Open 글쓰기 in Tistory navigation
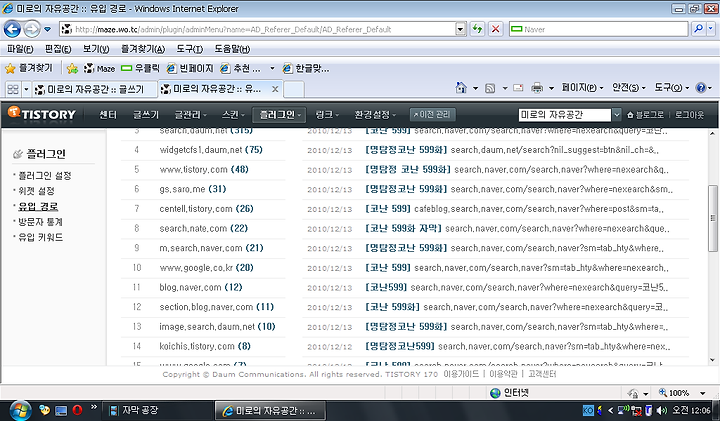The width and height of the screenshot is (720, 421). point(146,115)
